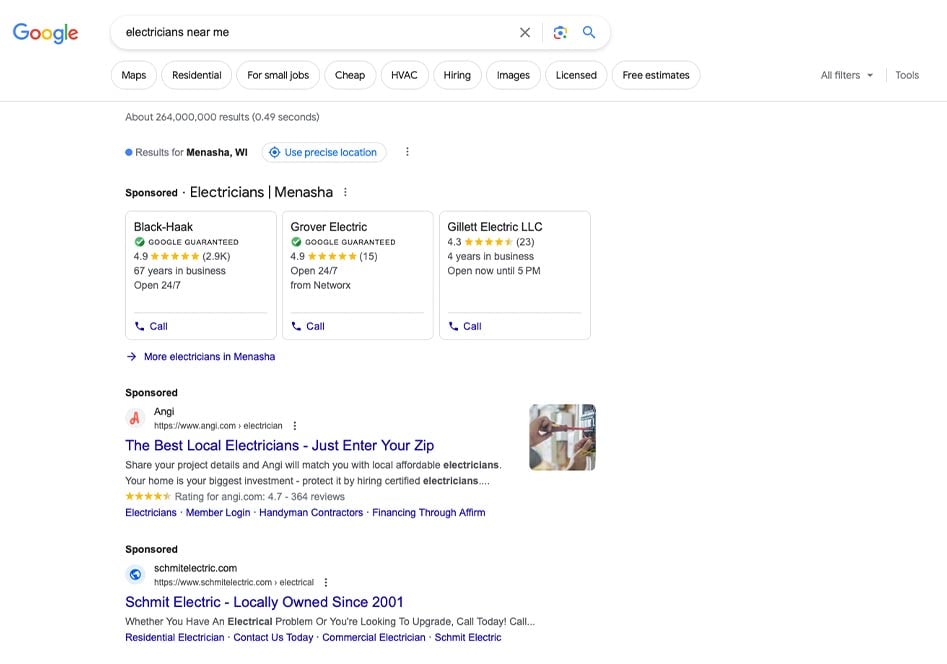This screenshot has height=664, width=947.
Task: Open More electricians in Menasha link
Action: pos(210,356)
